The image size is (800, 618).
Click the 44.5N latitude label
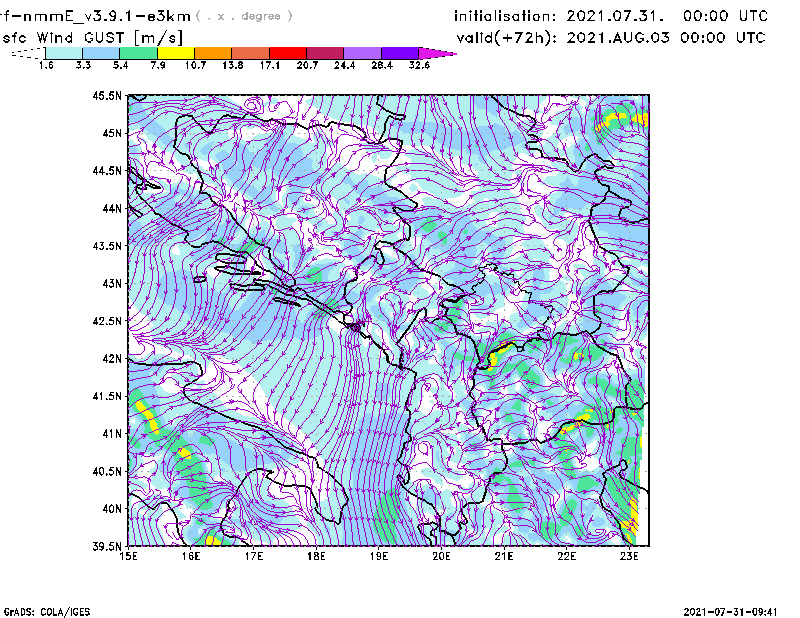pos(107,170)
